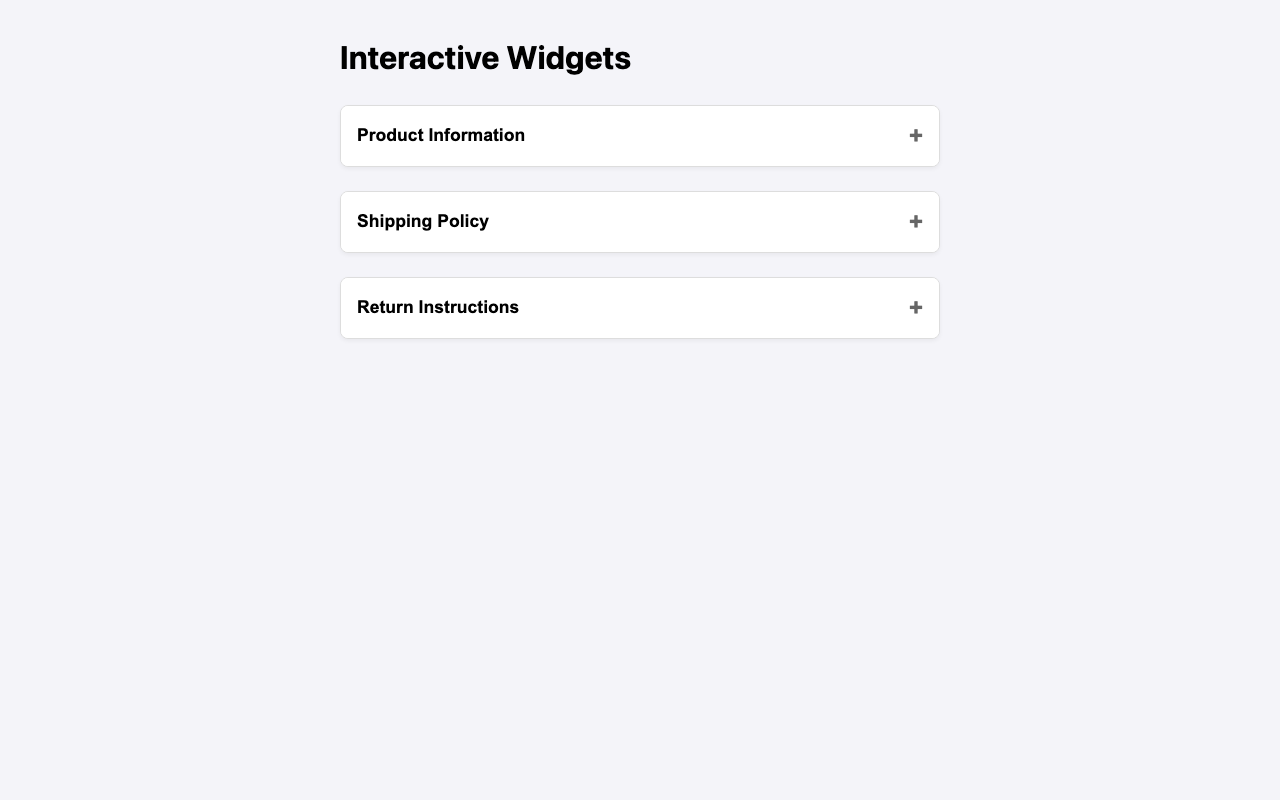
Task: Click the Interactive Widgets page heading
Action: pos(485,57)
